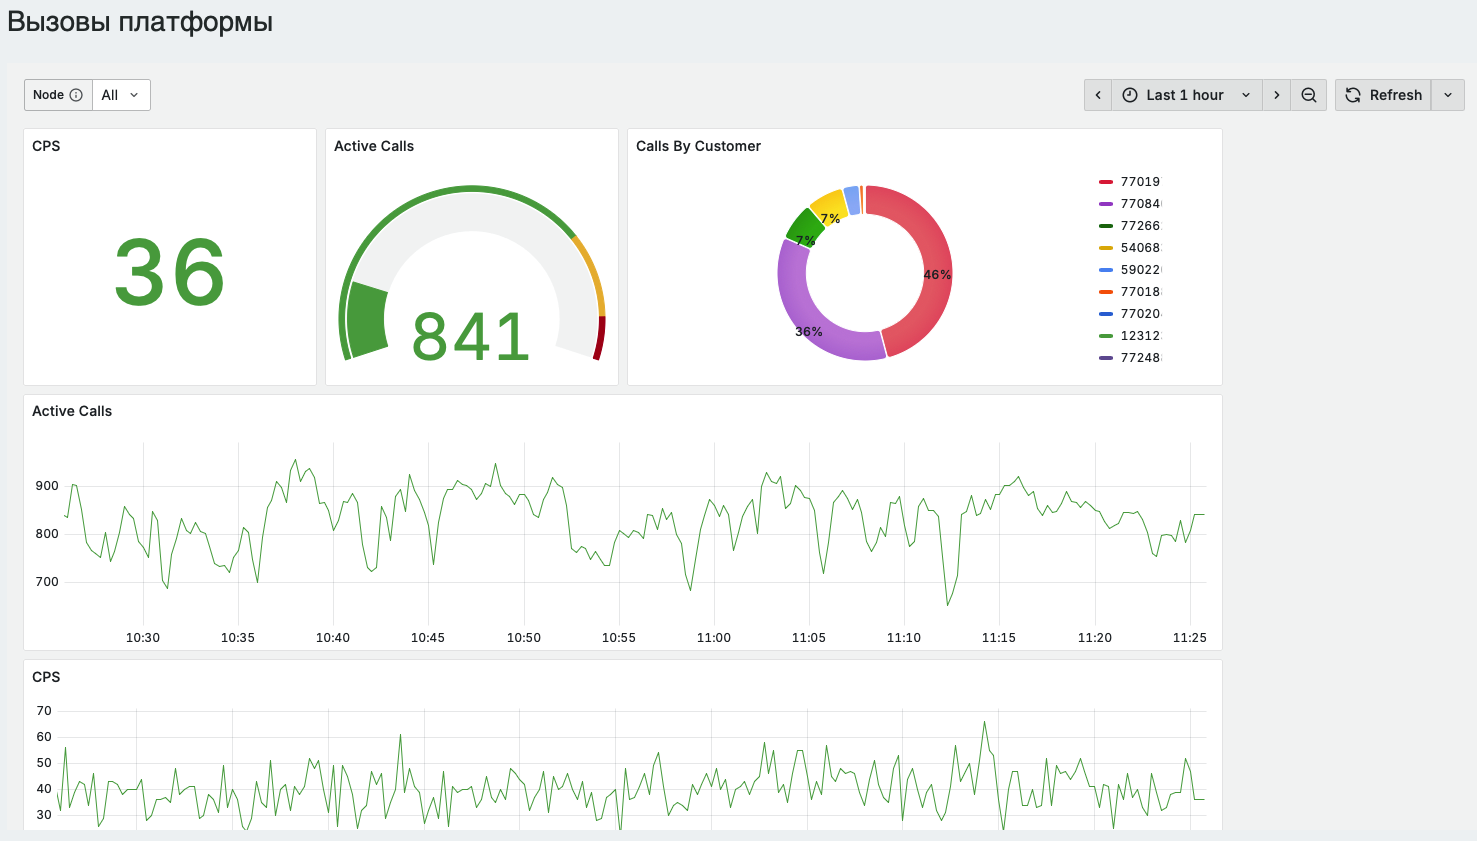The height and width of the screenshot is (841, 1477).
Task: Click the yellow legend swatch for 54068
Action: pos(1106,248)
